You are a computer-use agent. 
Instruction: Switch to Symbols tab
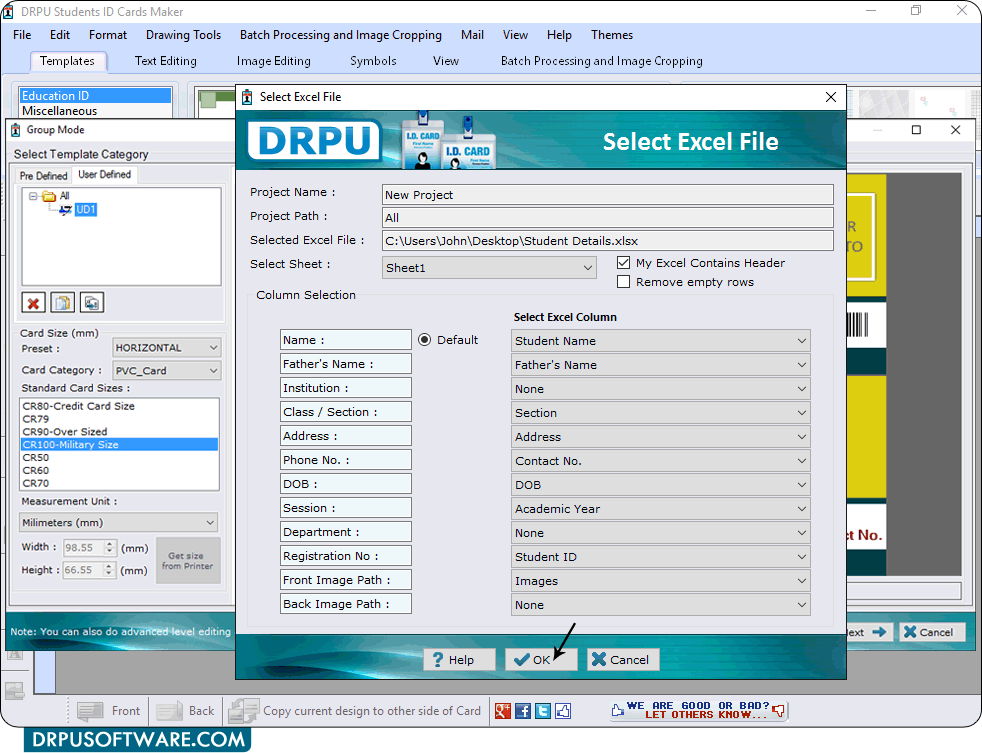pyautogui.click(x=373, y=61)
